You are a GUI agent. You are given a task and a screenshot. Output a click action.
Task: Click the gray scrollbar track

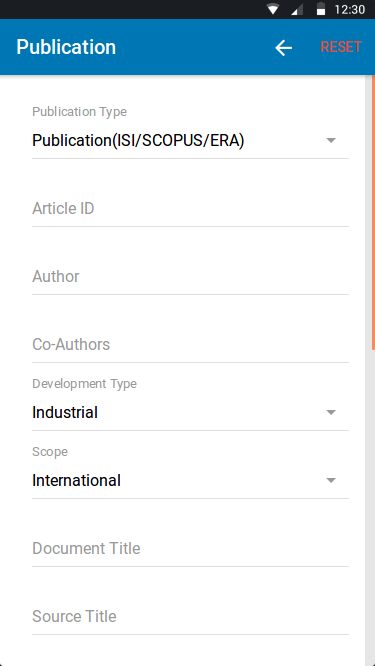(370, 510)
